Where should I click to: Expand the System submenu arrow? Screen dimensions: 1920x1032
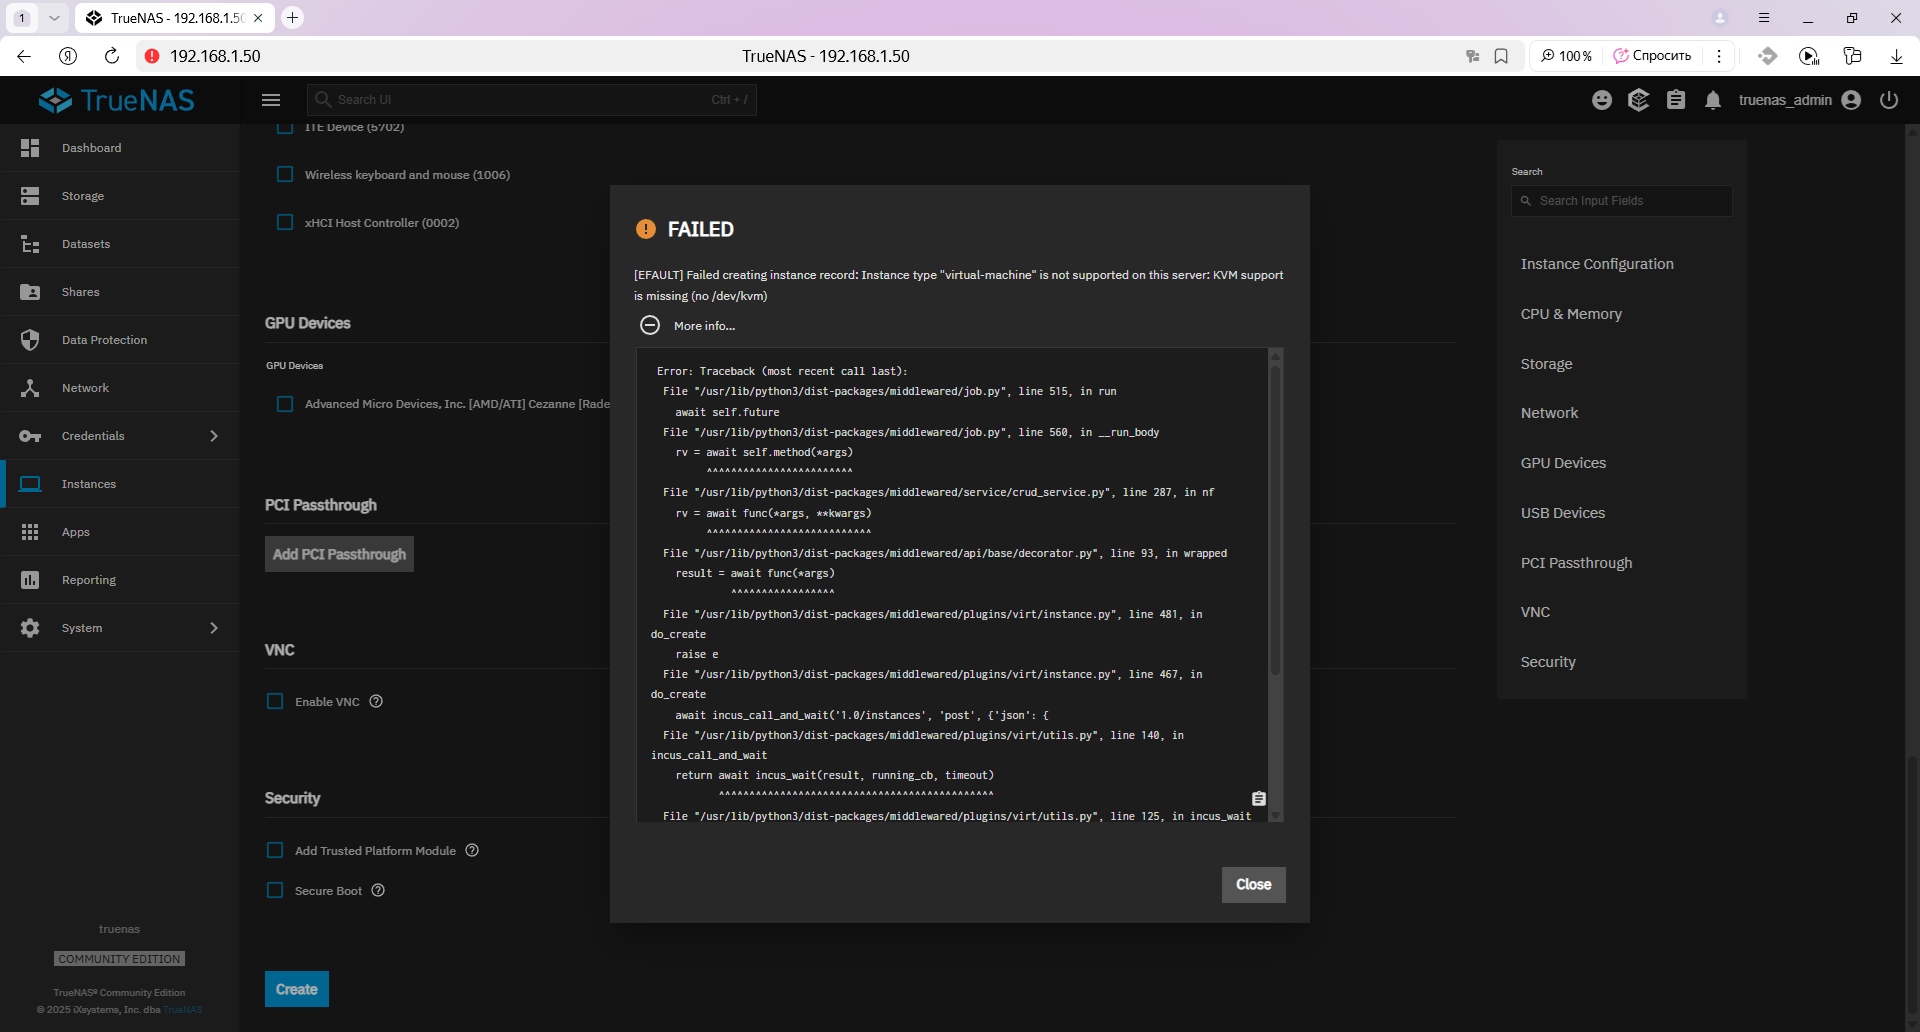pyautogui.click(x=214, y=628)
